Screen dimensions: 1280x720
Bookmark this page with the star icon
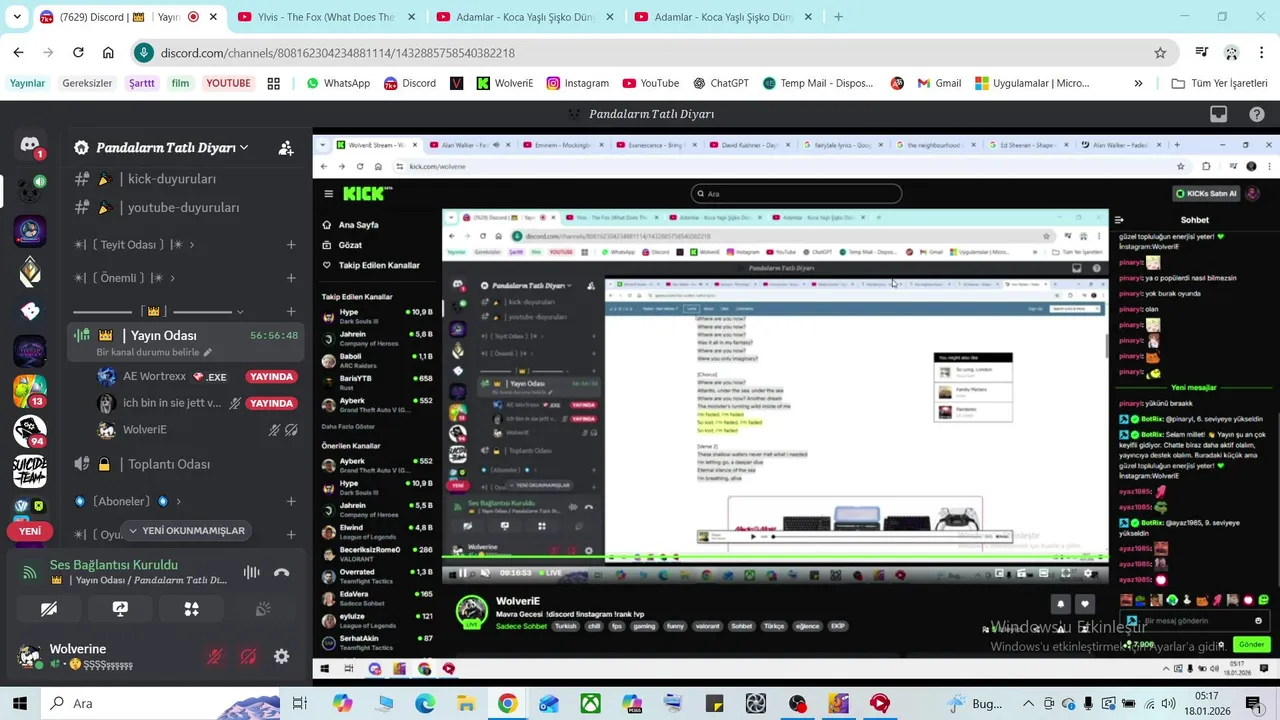tap(1160, 53)
